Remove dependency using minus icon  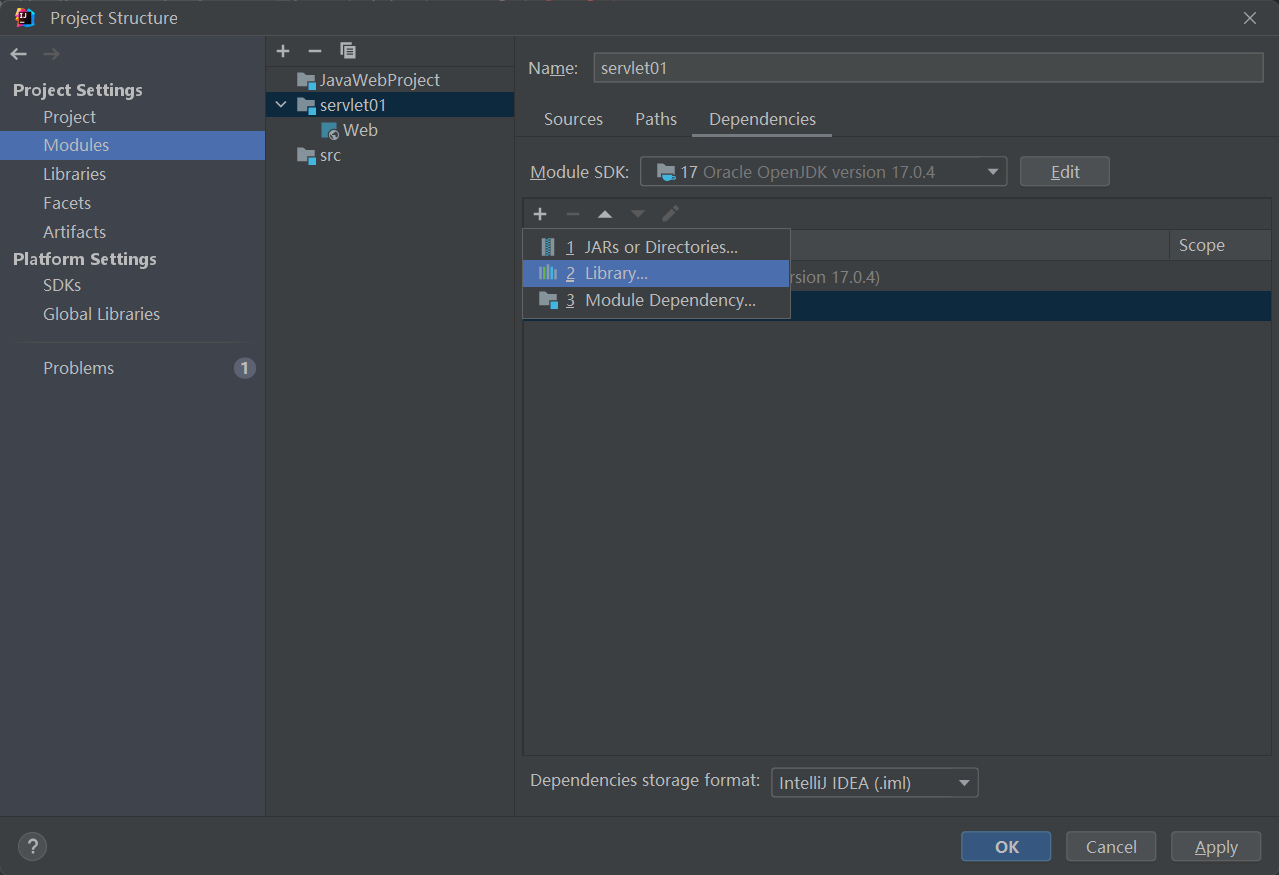pyautogui.click(x=573, y=214)
